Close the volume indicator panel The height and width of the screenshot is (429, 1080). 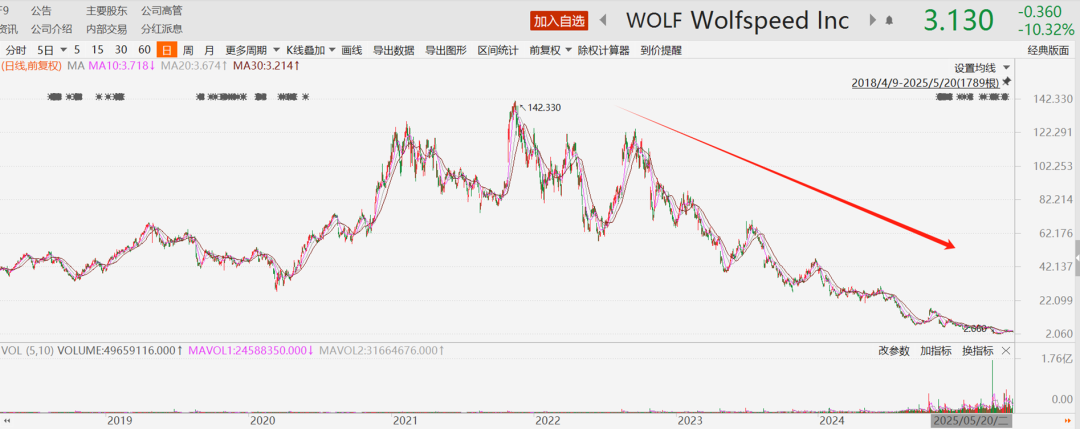pos(1006,351)
